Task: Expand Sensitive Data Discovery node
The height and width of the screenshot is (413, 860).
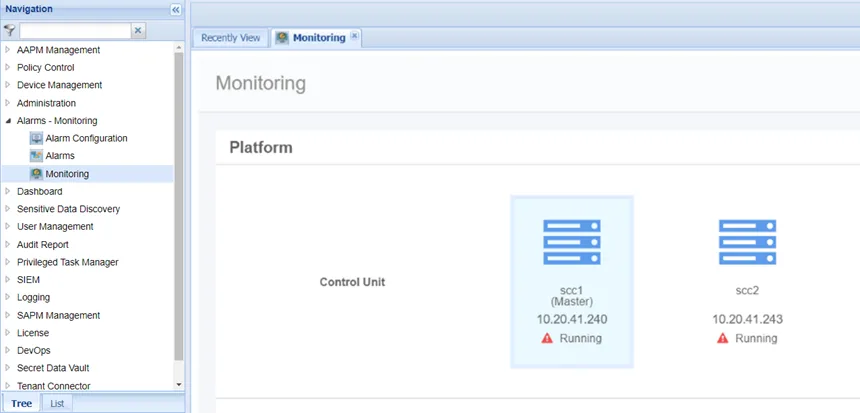Action: pyautogui.click(x=8, y=209)
